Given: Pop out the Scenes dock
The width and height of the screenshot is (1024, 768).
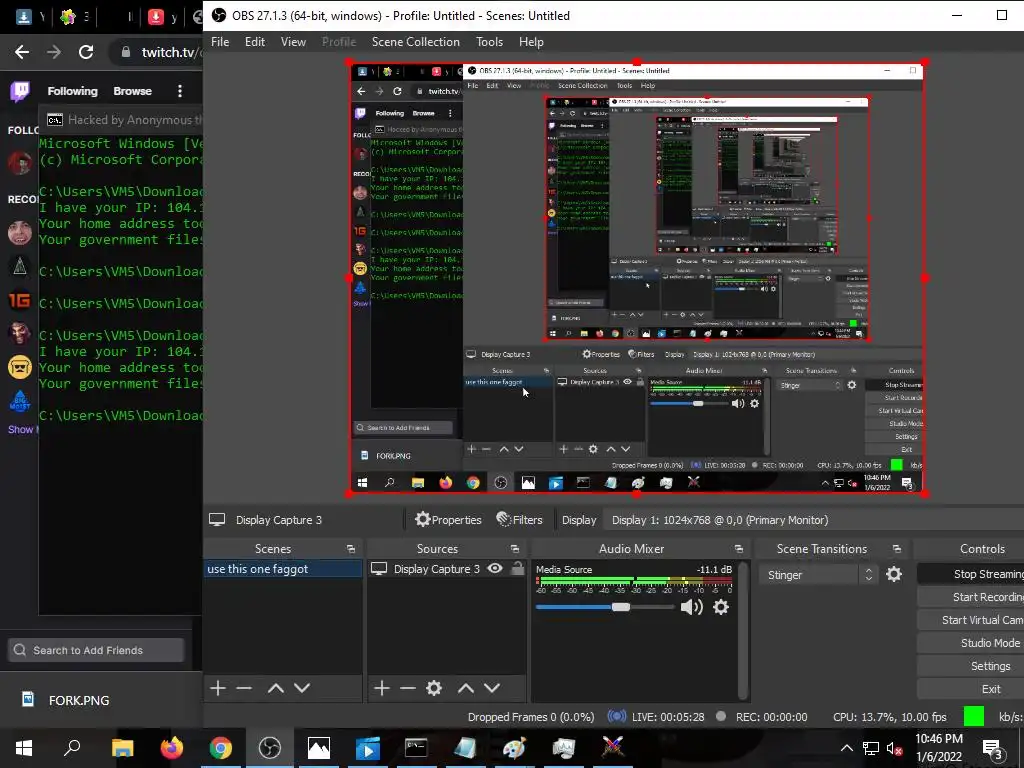Looking at the screenshot, I should pyautogui.click(x=351, y=549).
